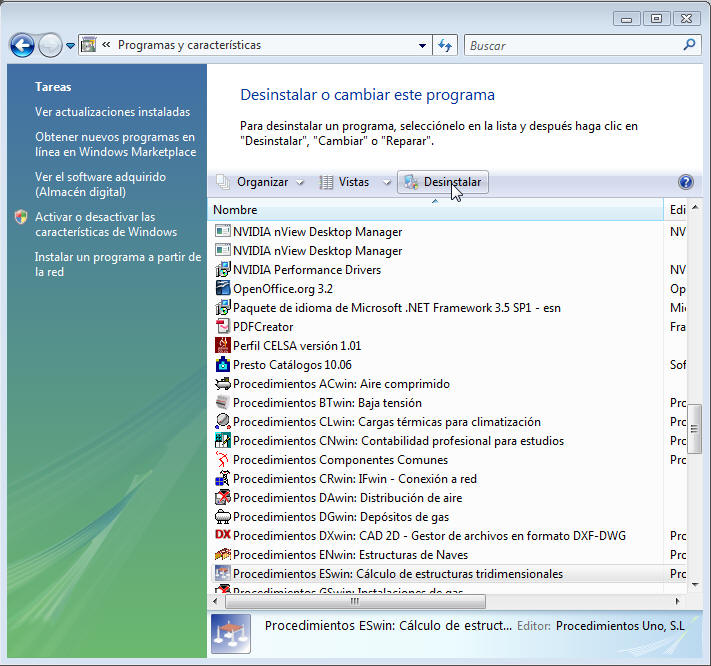Select the Presto Catálogos 10.06 icon
Viewport: 711px width, 666px height.
(222, 365)
